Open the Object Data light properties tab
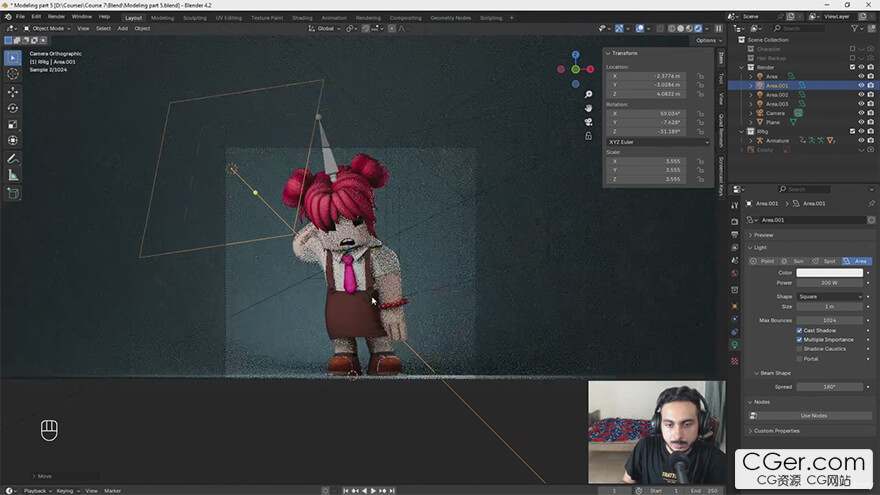The image size is (880, 495). 735,345
